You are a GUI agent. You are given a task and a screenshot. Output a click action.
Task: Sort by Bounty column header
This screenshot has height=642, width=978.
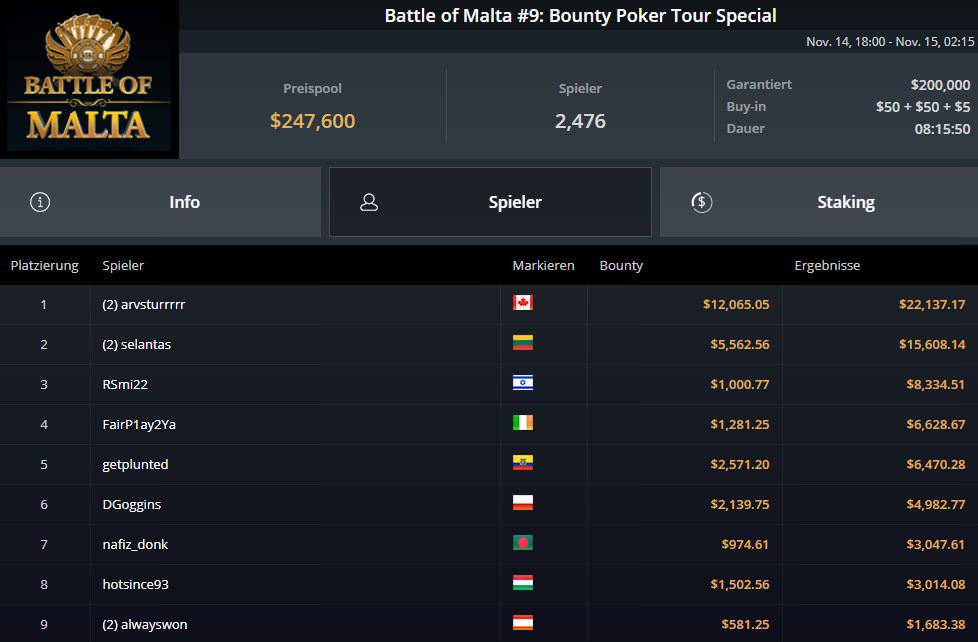pos(621,265)
